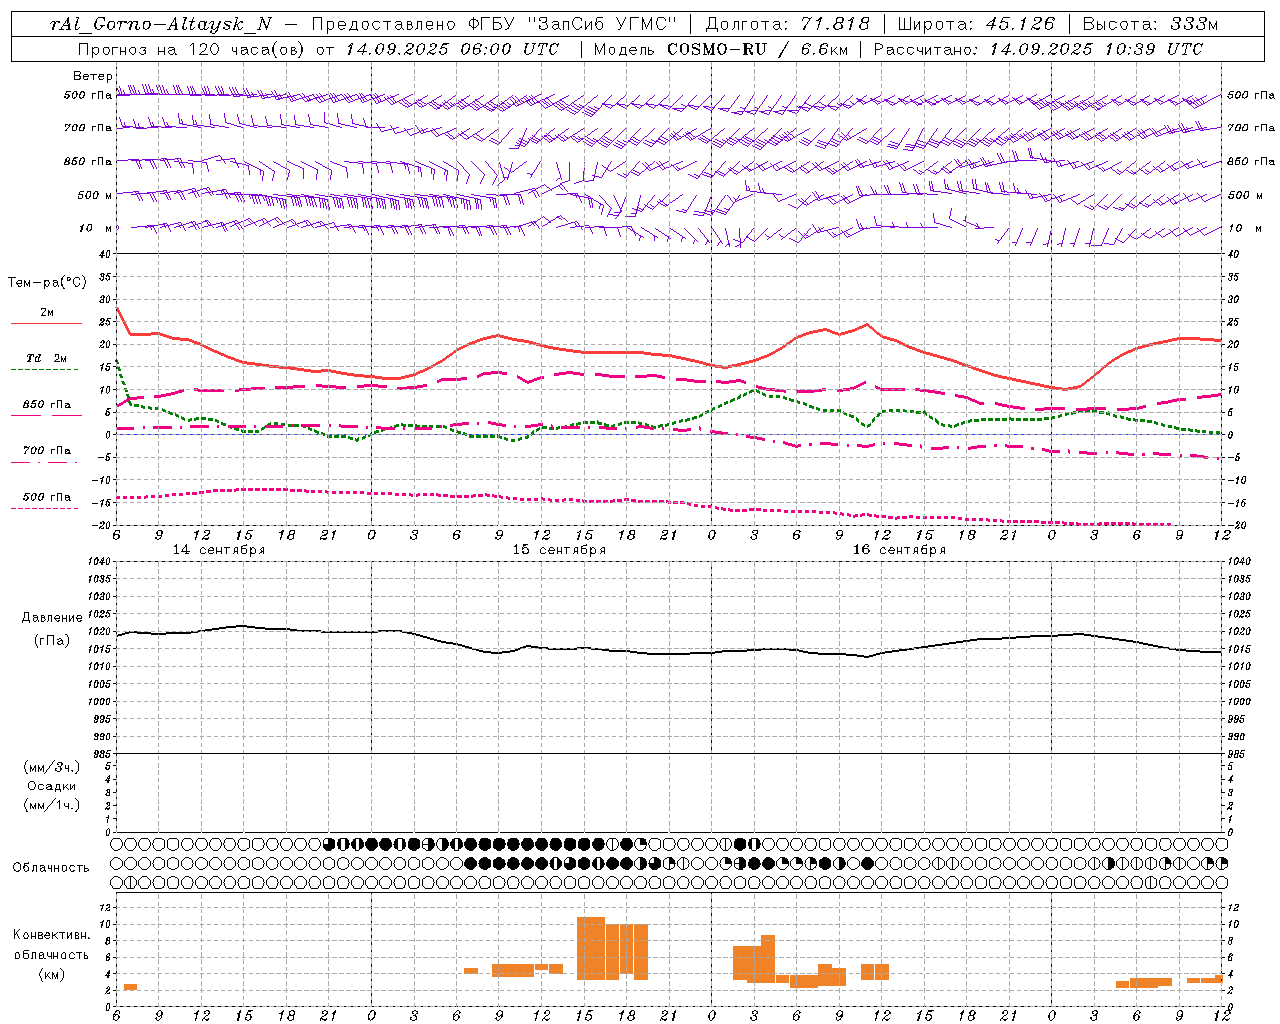Click the 16 сентября date label

pos(899,550)
